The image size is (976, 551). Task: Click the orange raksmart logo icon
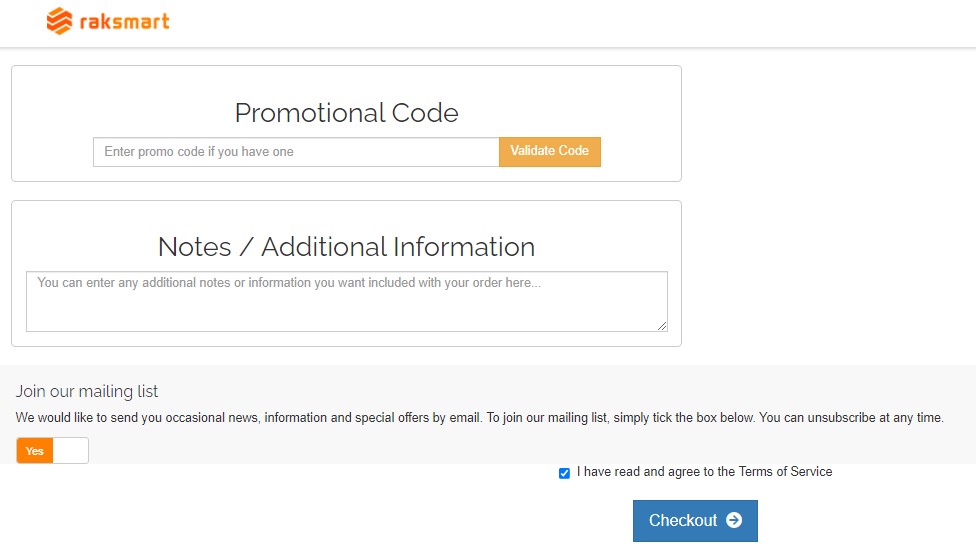59,21
